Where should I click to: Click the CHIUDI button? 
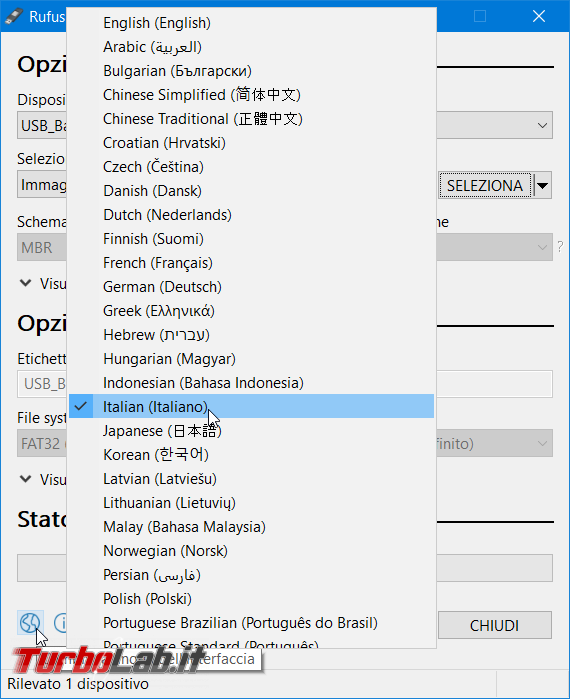[x=495, y=625]
